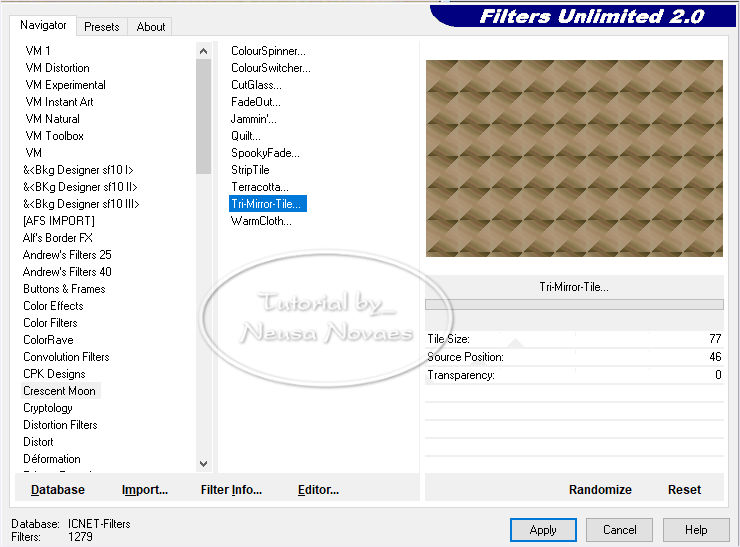Choose &<Bkg Designer sf10 I> category
Screen dimensions: 740x547
(x=78, y=169)
